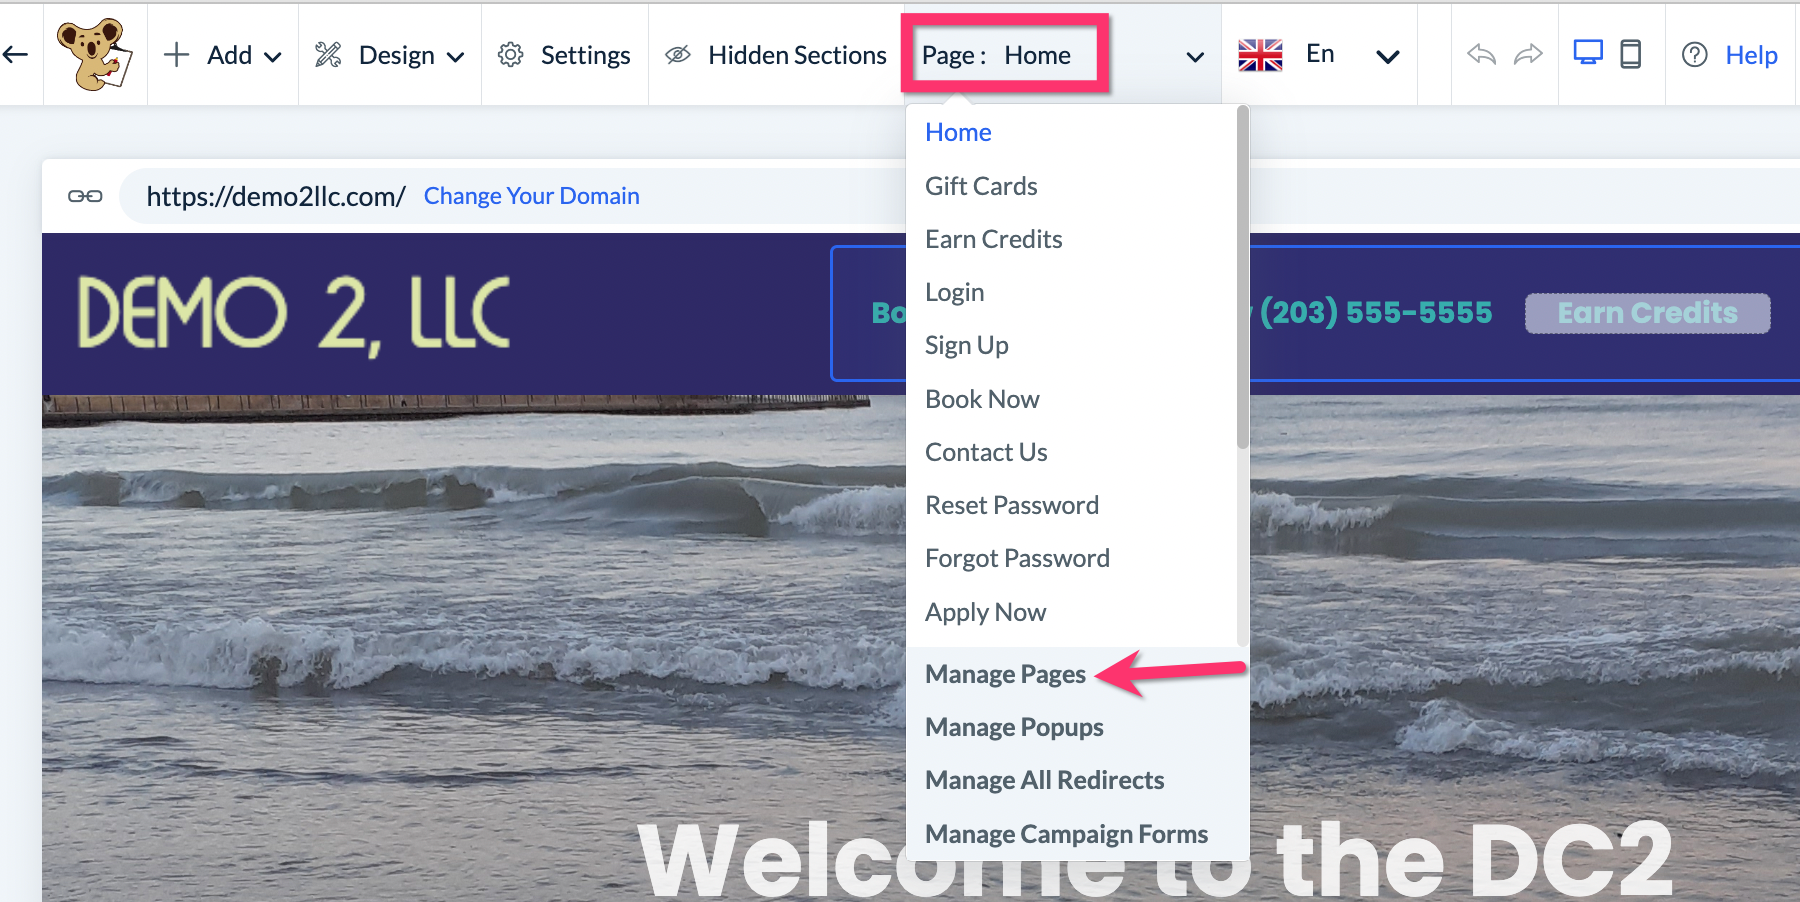
Task: Choose Gift Cards page in list
Action: [x=981, y=186]
